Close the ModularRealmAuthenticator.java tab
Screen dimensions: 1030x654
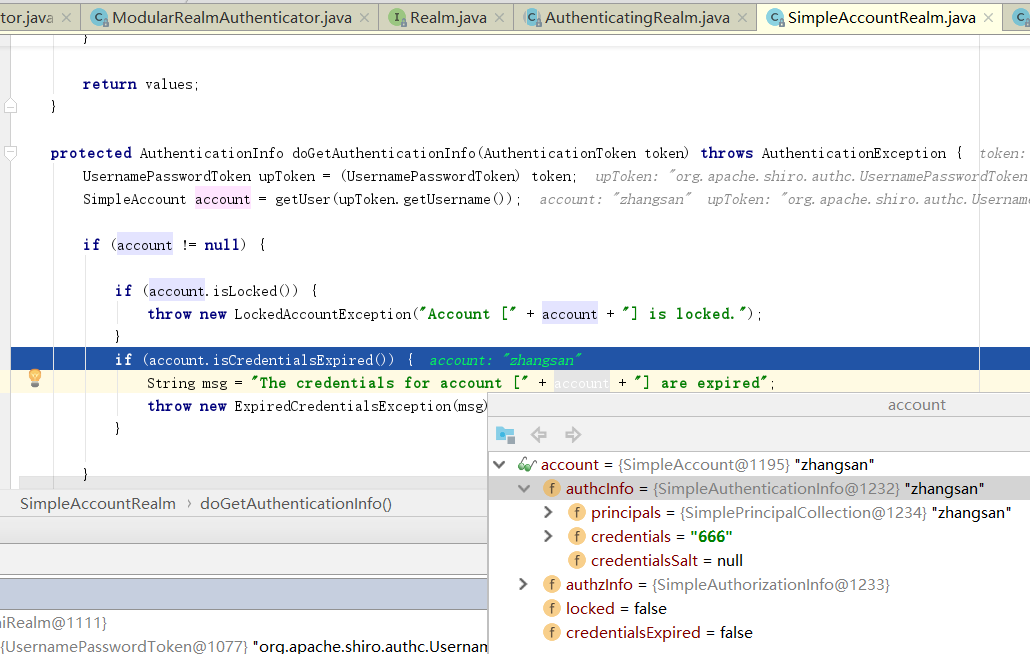(x=365, y=18)
